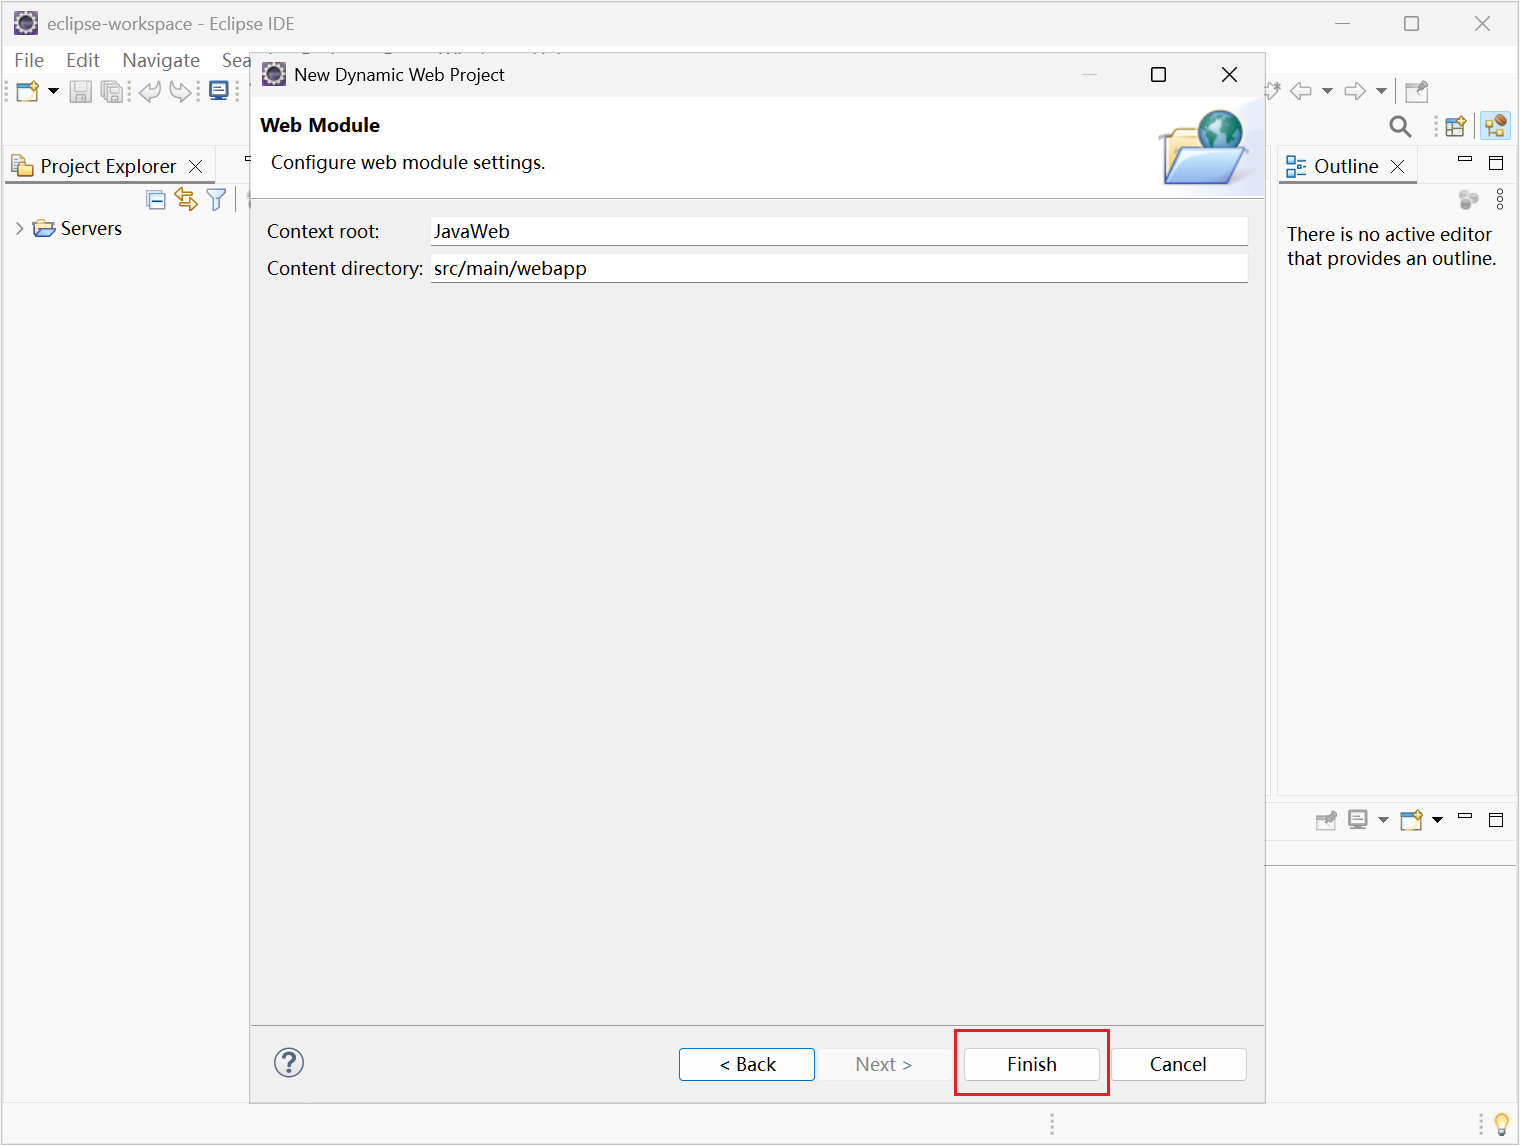Close the Project Explorer view
Image resolution: width=1520 pixels, height=1146 pixels.
tap(196, 166)
